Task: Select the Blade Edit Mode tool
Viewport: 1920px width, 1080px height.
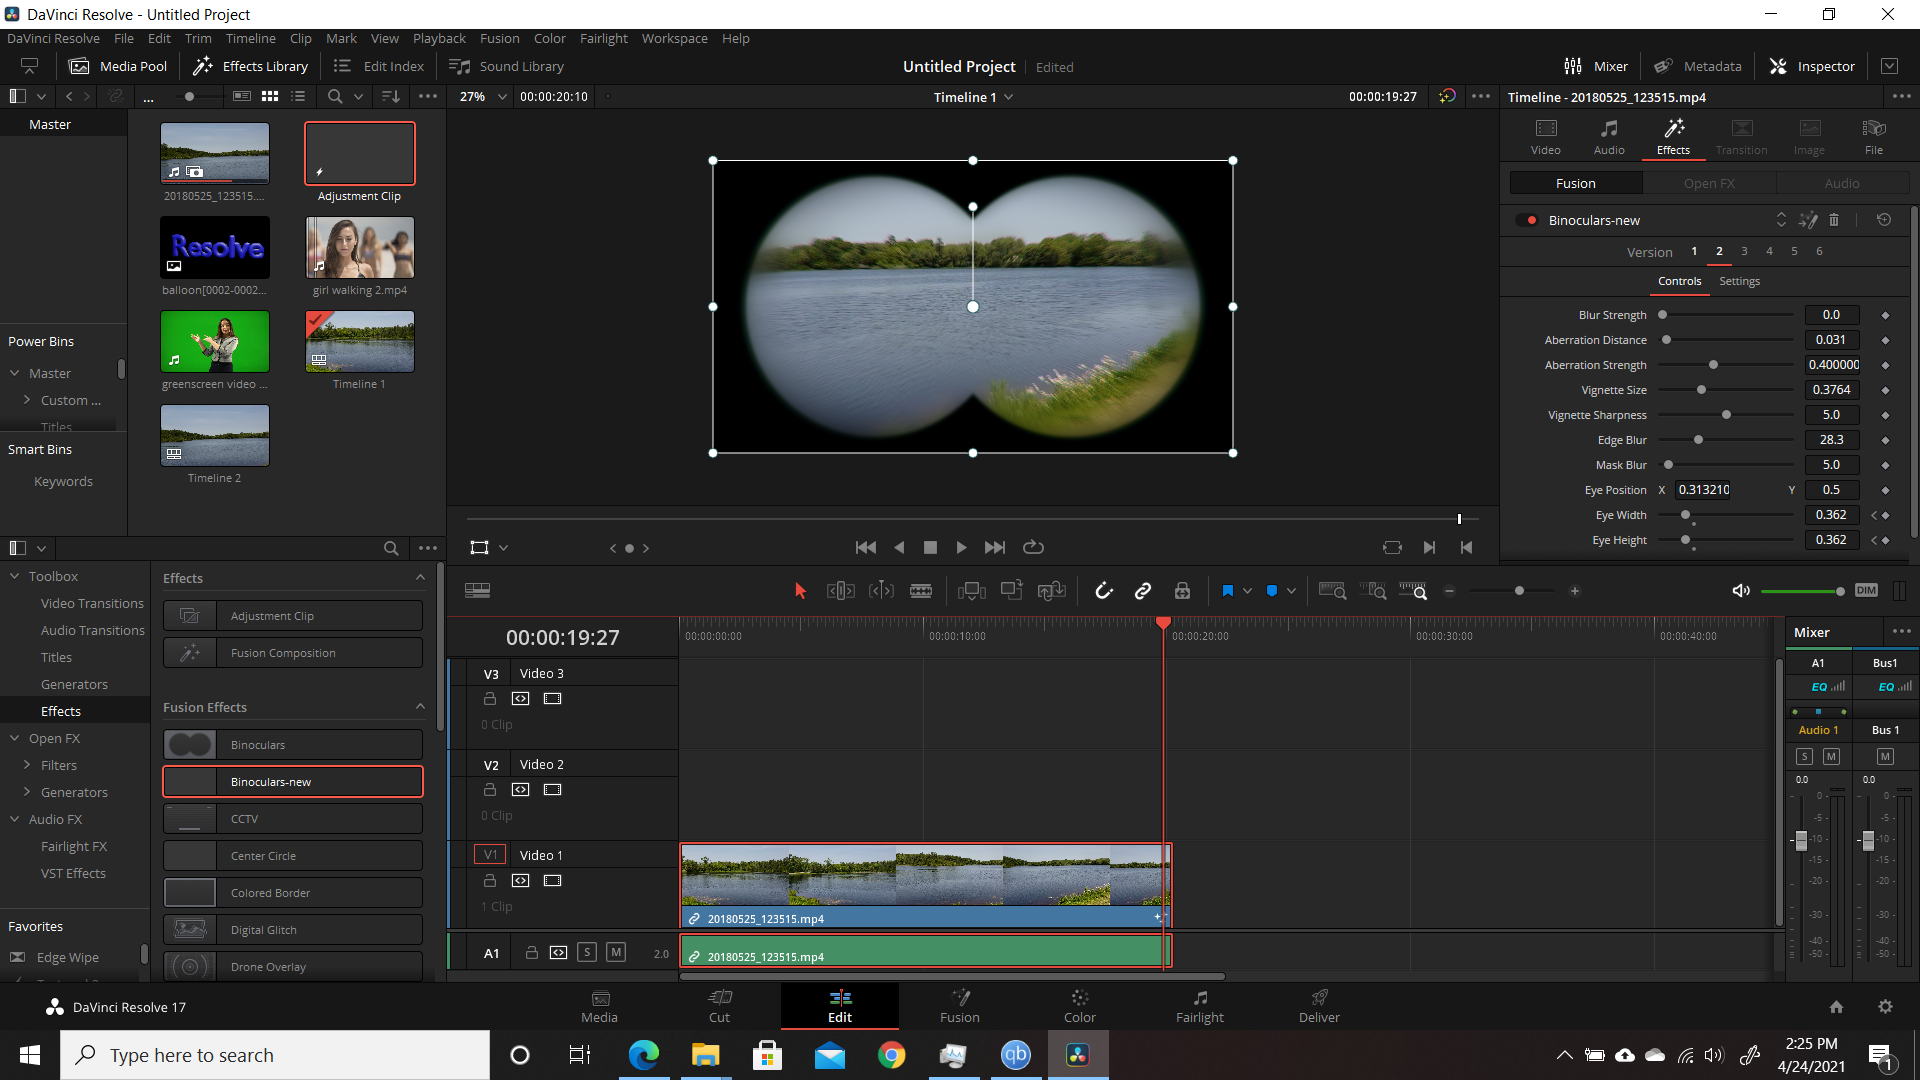Action: click(x=921, y=591)
